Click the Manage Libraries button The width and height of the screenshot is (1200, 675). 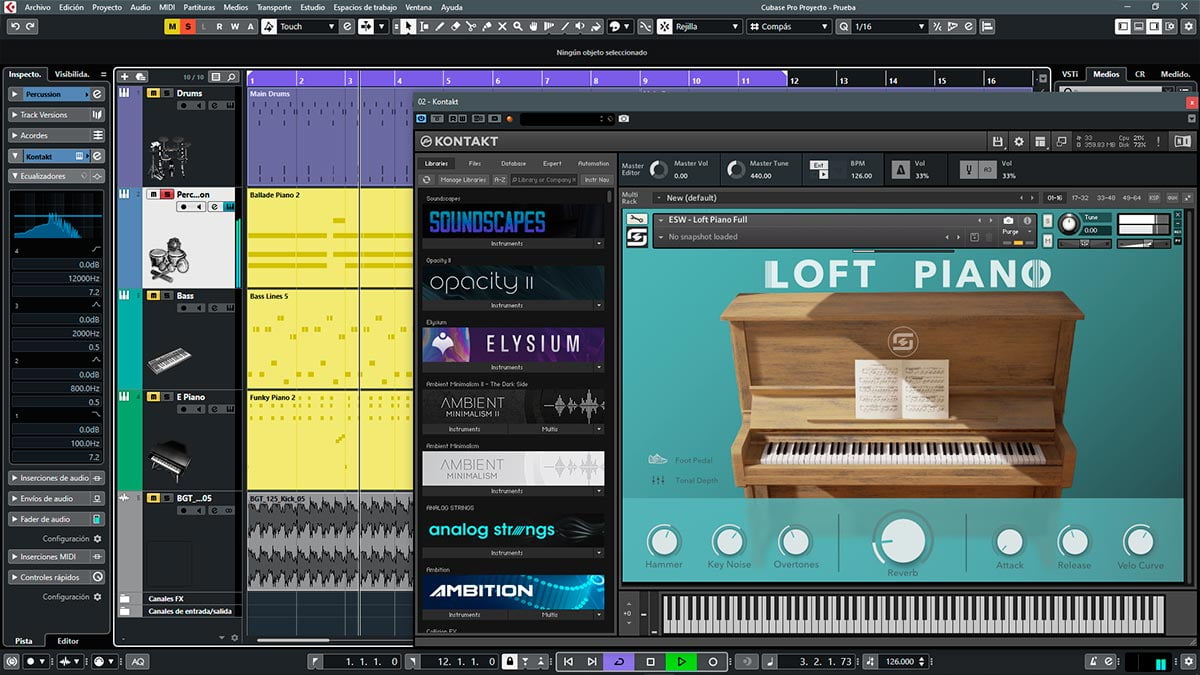(463, 180)
